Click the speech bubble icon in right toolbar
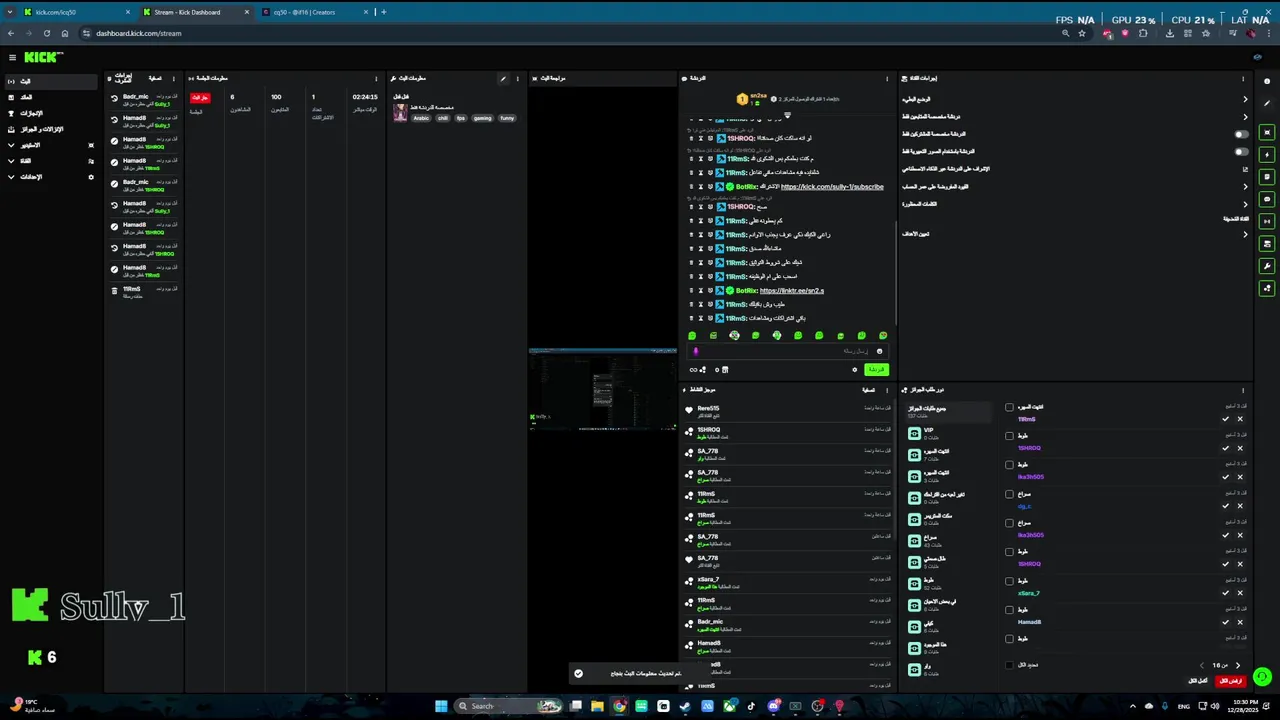Image resolution: width=1280 pixels, height=720 pixels. (1267, 199)
